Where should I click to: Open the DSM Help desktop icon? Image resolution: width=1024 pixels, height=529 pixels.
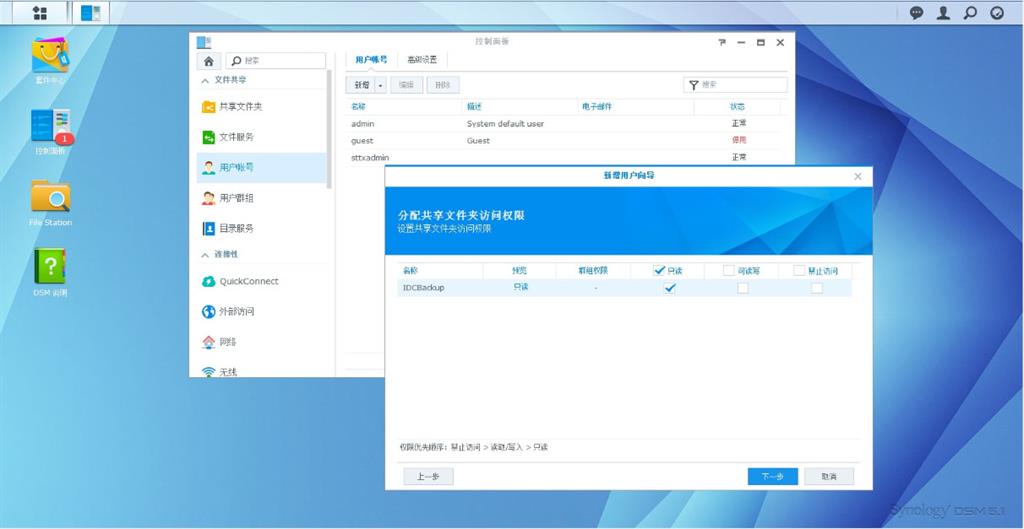50,268
